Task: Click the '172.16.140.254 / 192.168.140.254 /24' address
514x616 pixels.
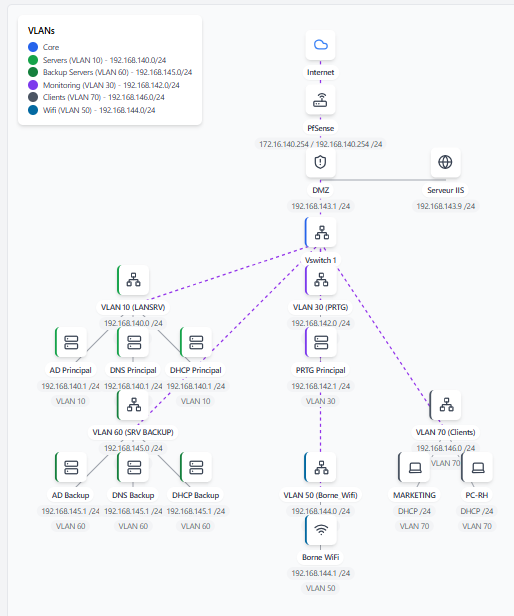Action: pyautogui.click(x=321, y=144)
